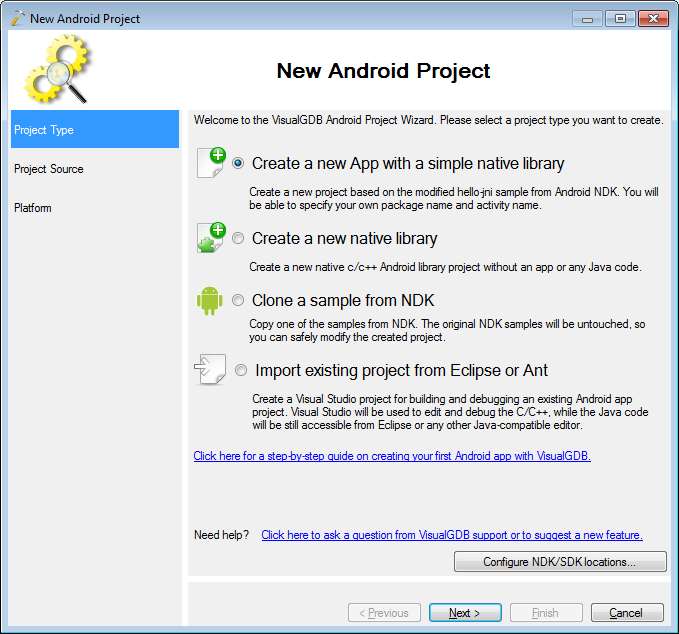Click the 'Need help?' label
679x634 pixels.
tap(221, 535)
